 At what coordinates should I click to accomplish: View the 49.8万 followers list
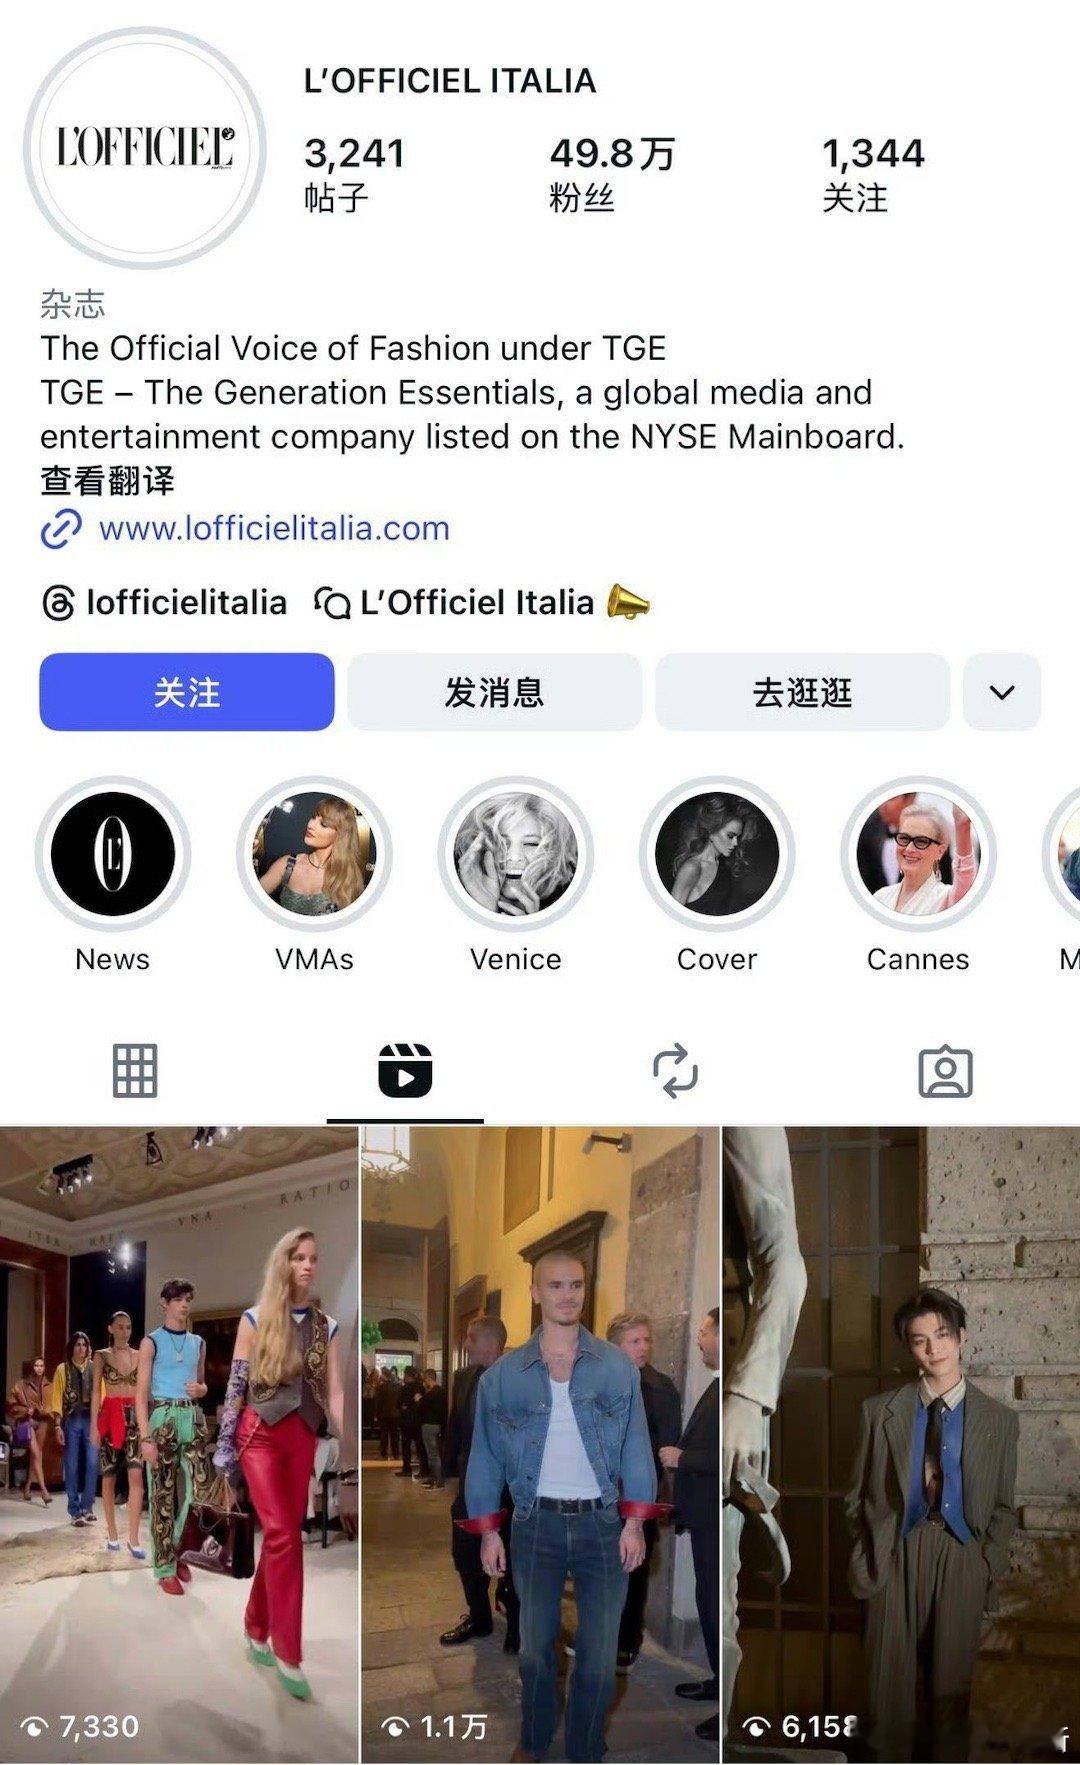coord(612,174)
